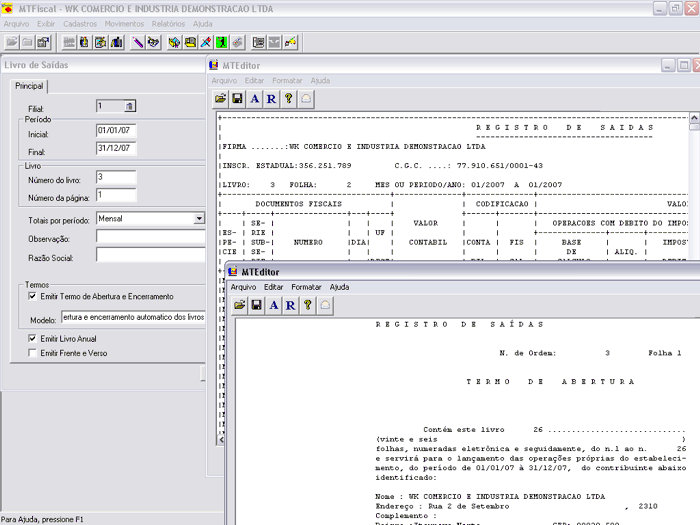Click the save diskette icon in front MTEditor
700x525 pixels.
tap(257, 305)
